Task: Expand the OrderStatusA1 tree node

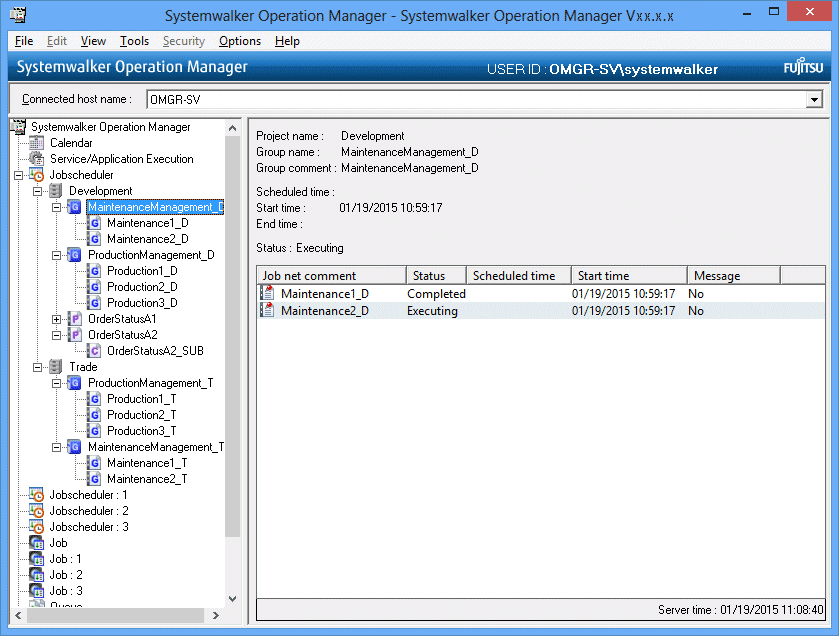Action: point(57,319)
